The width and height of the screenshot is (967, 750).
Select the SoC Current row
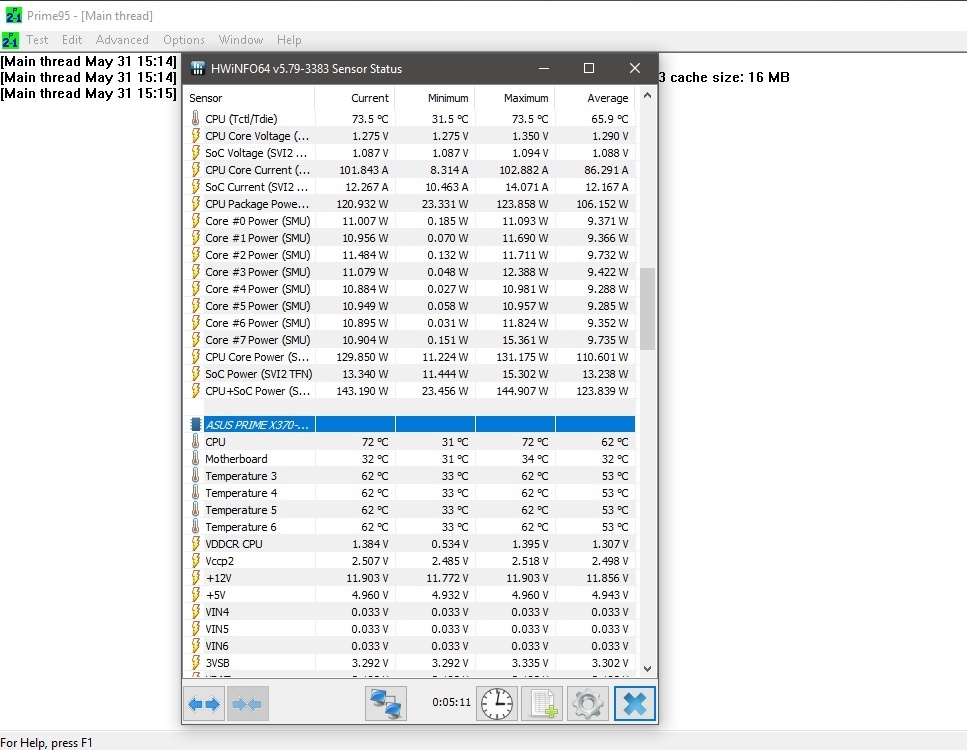point(409,187)
